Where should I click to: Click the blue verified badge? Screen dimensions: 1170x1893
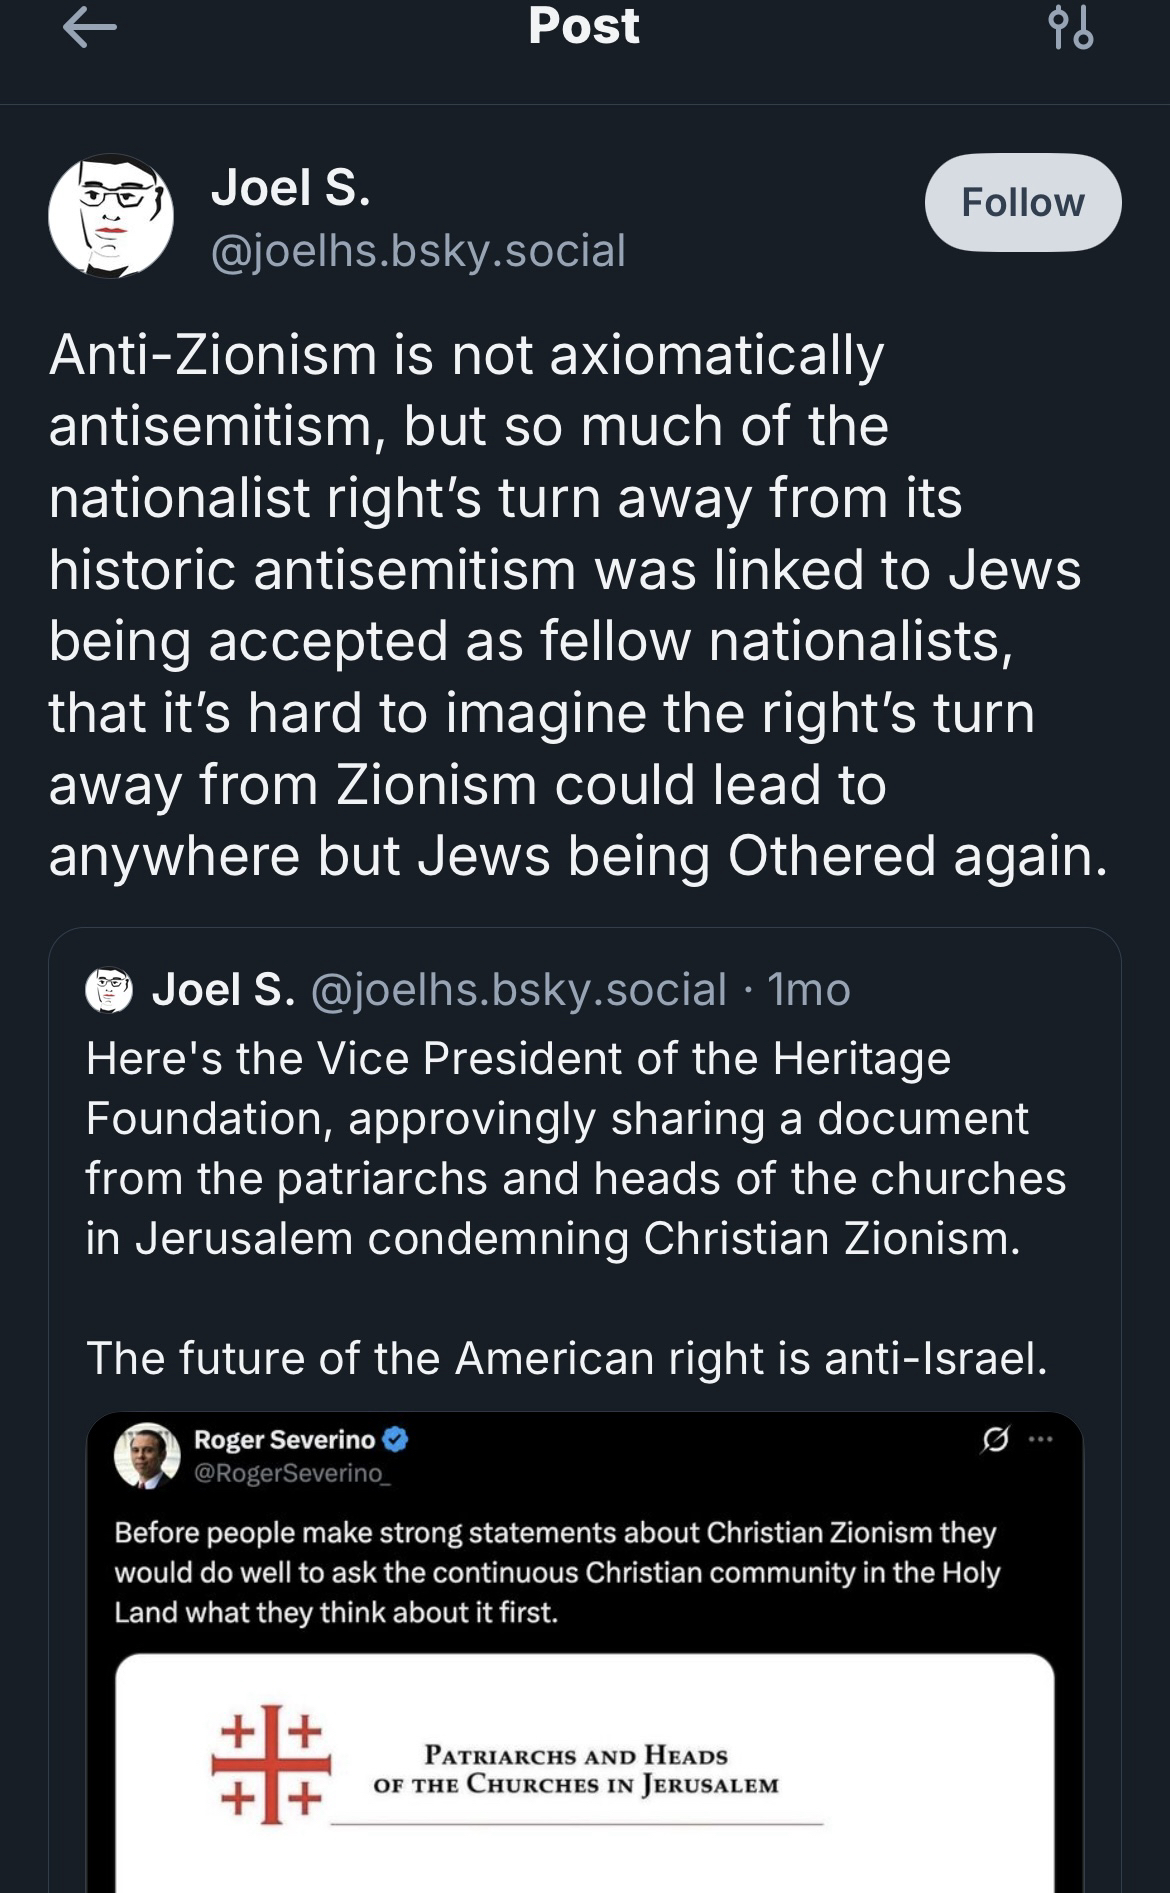(396, 1440)
